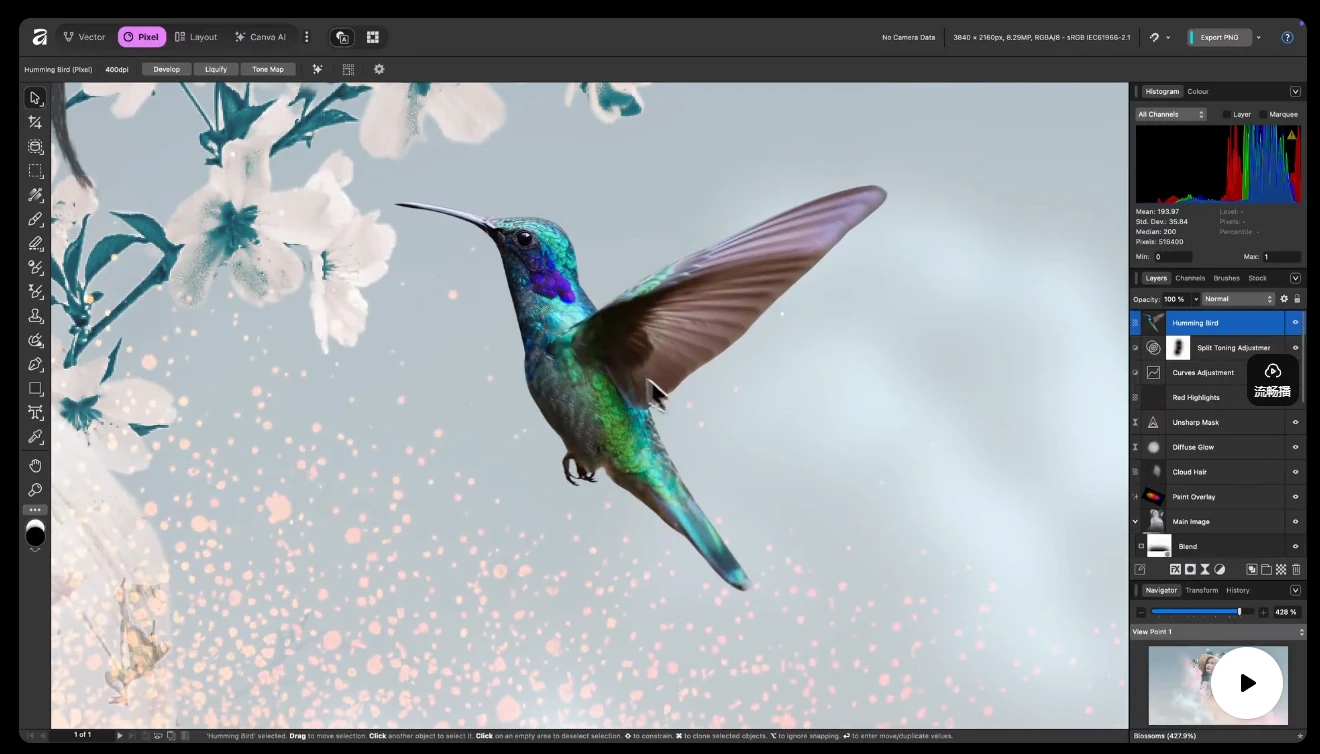
Task: Select the Move tool arrow
Action: tap(35, 98)
